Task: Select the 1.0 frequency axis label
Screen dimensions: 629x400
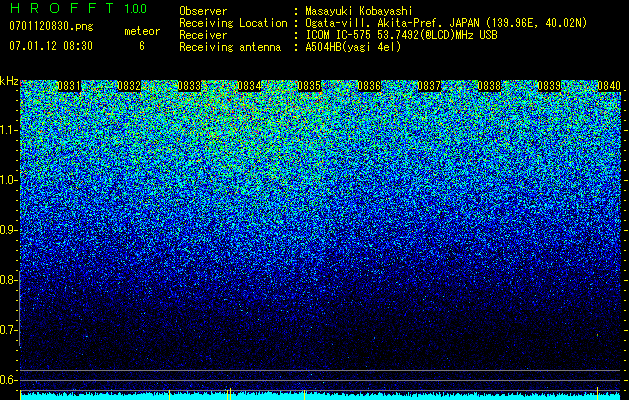Action: pyautogui.click(x=8, y=180)
